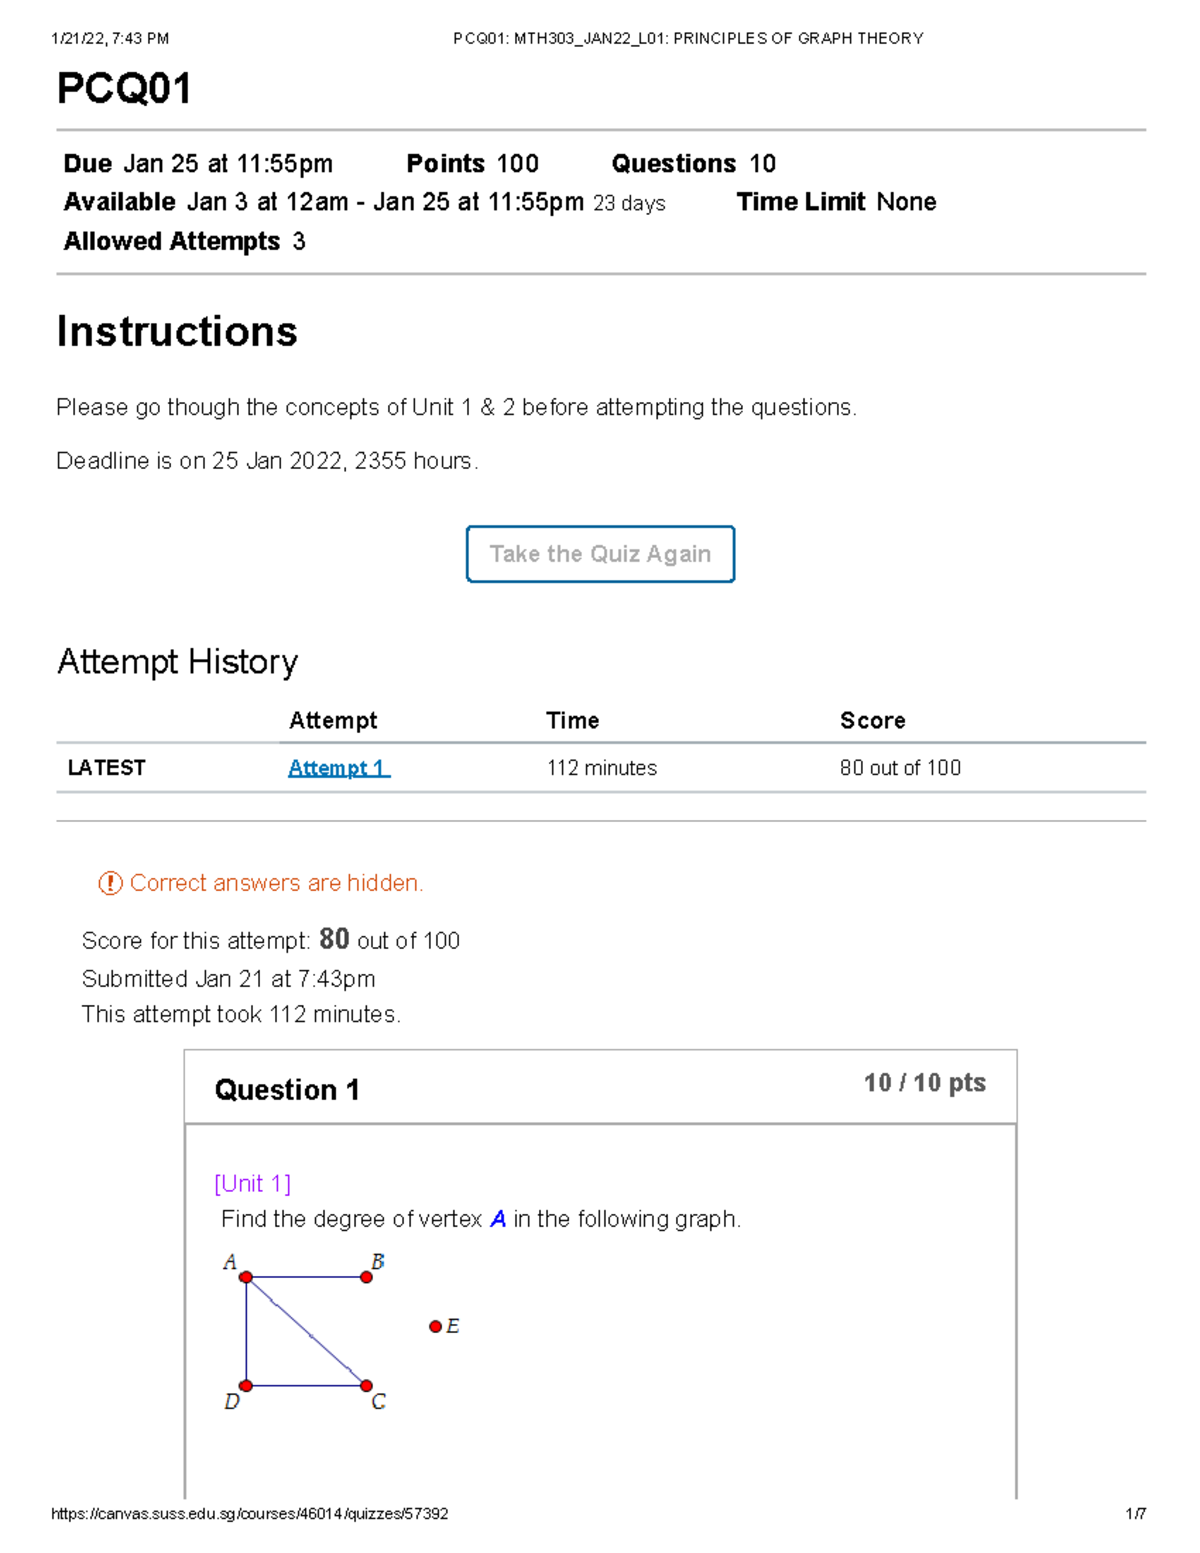Click the Attempt History section heading
Image resolution: width=1200 pixels, height=1553 pixels.
click(177, 661)
